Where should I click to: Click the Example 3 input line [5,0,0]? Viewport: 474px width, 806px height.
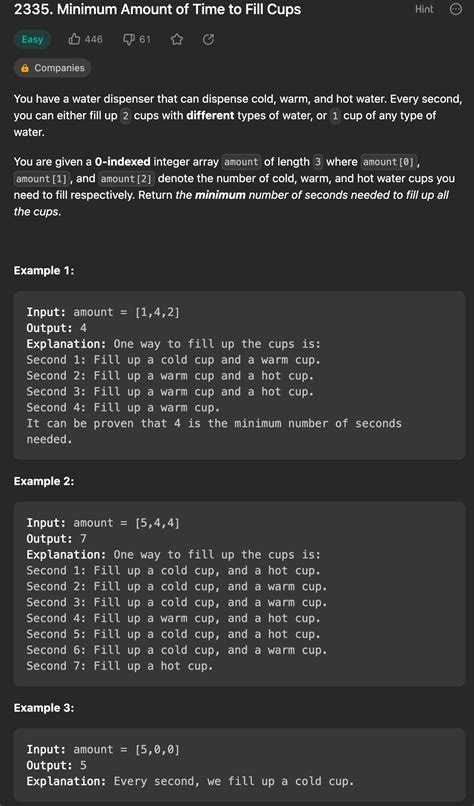[103, 749]
